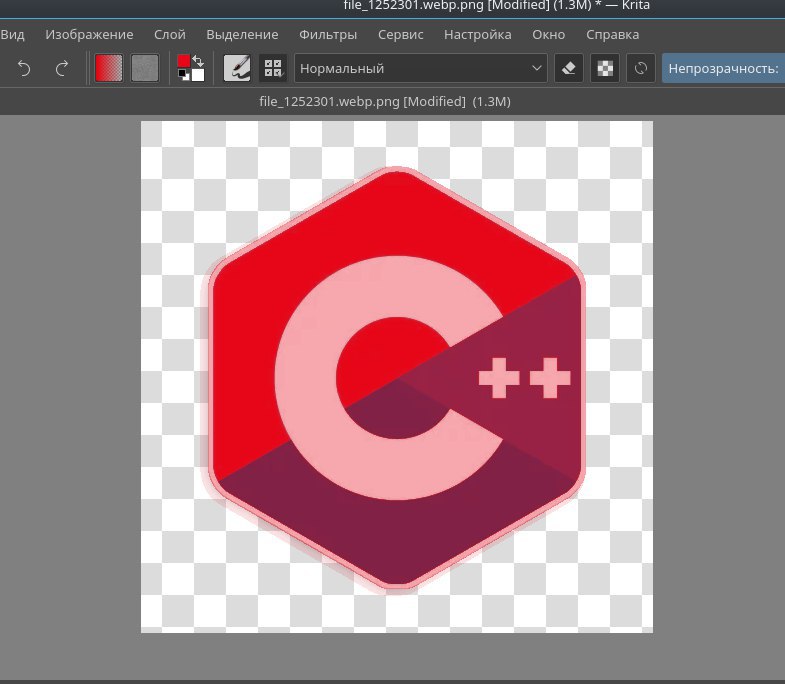
Task: Click the C++ logo on the canvas
Action: pos(397,378)
